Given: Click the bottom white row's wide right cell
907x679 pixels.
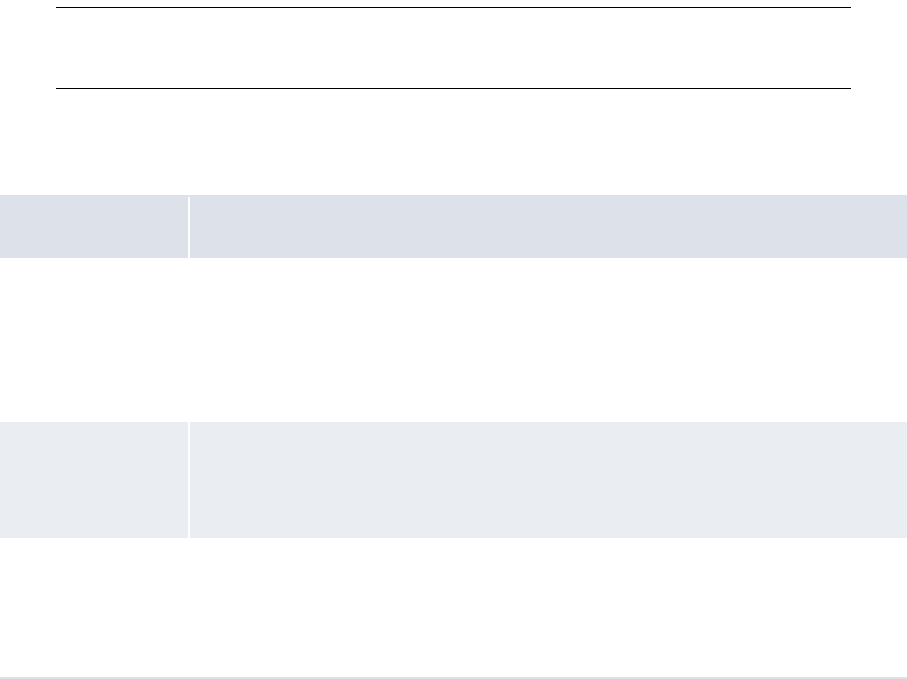Looking at the screenshot, I should coord(548,607).
